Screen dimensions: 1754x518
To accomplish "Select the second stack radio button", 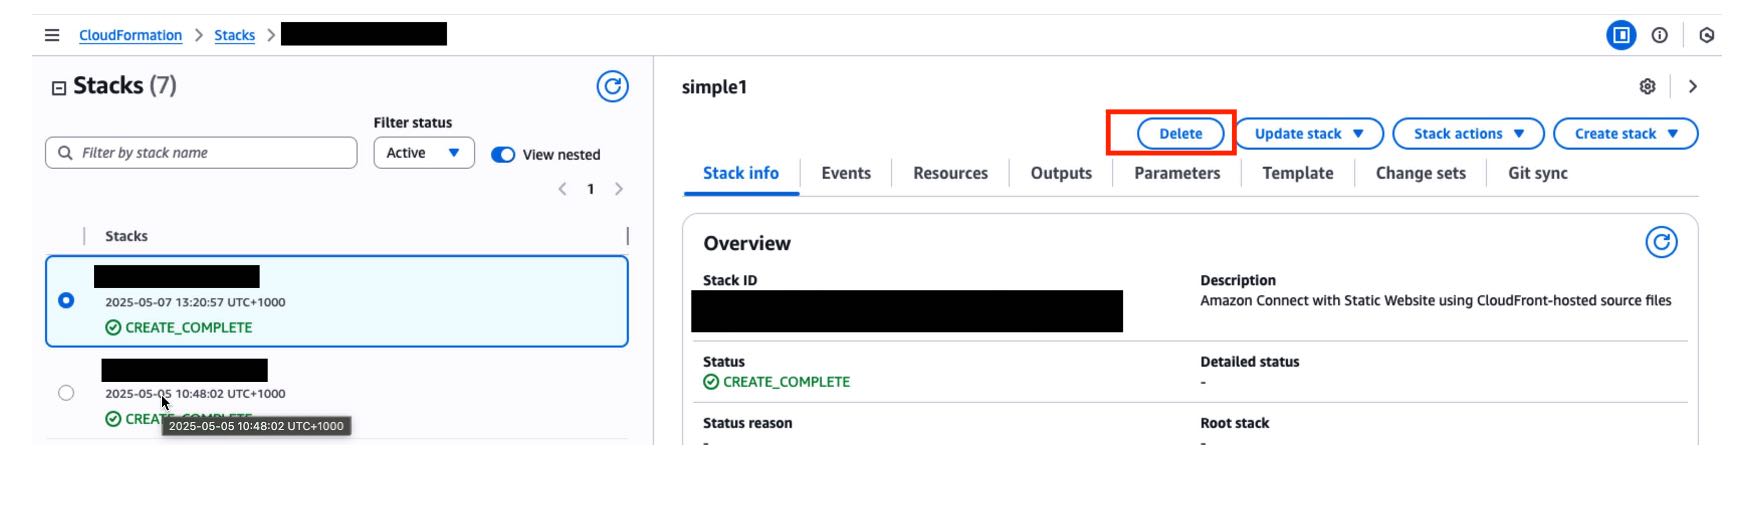I will (x=66, y=393).
